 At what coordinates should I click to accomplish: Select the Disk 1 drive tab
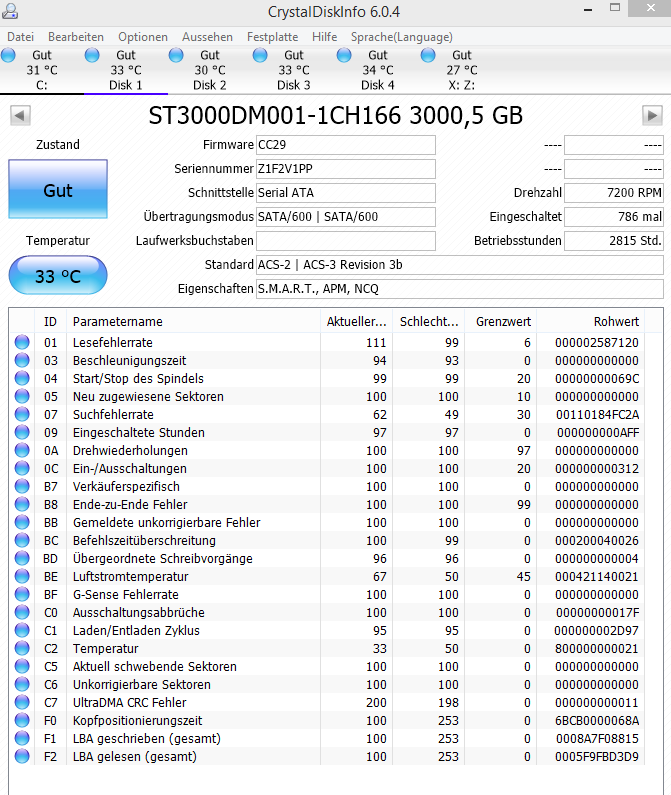pyautogui.click(x=126, y=70)
